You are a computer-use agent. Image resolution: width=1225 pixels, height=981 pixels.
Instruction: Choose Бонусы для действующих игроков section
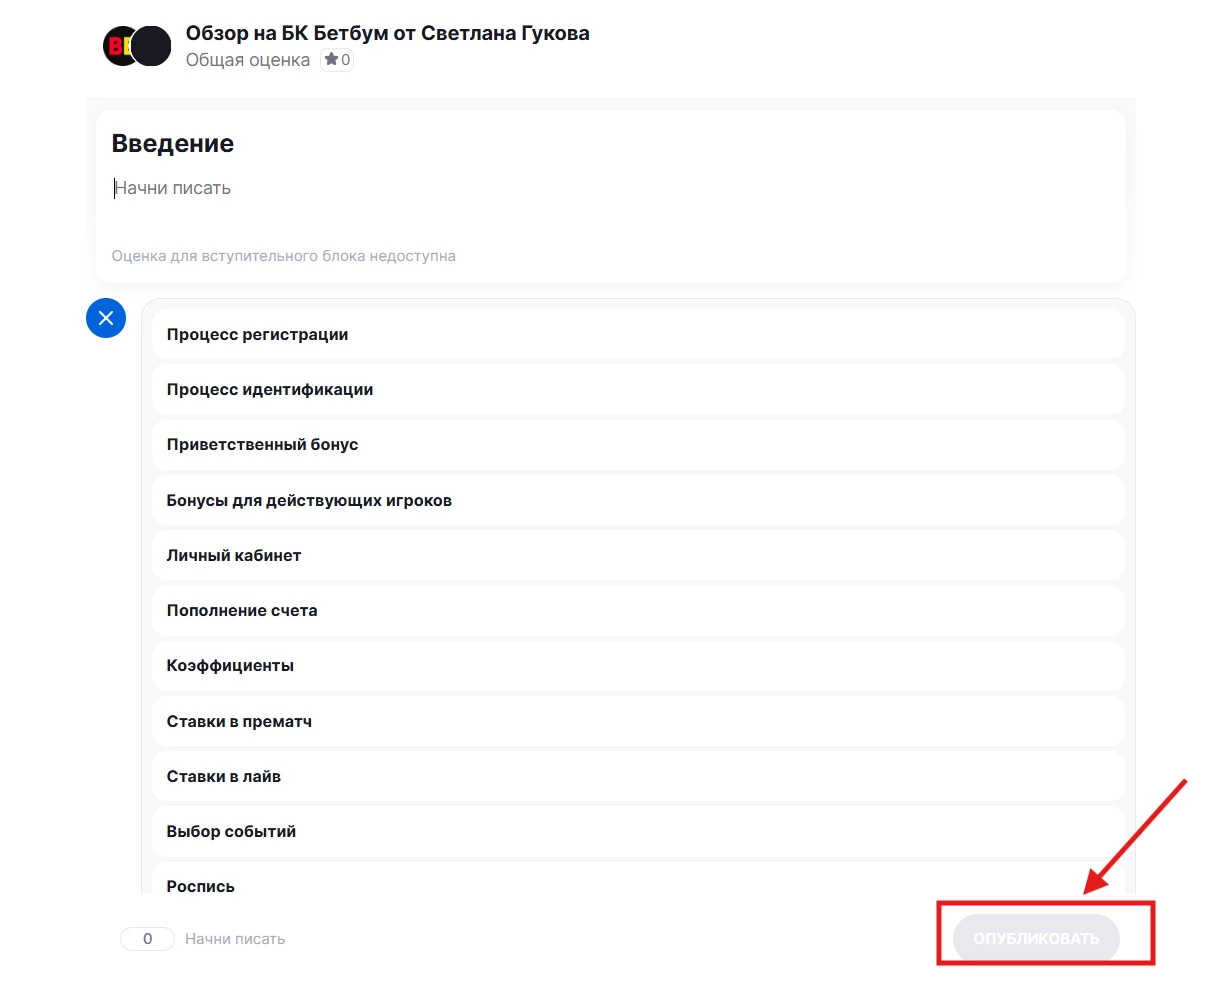pos(638,500)
